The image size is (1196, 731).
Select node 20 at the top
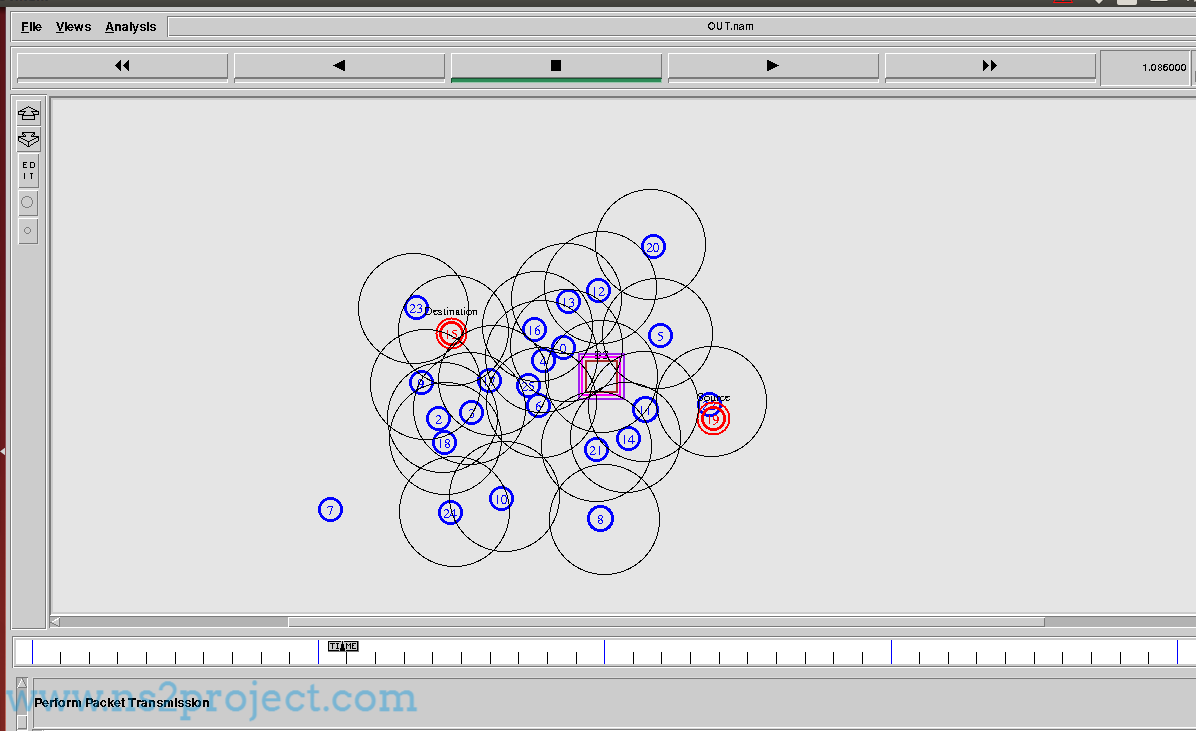point(653,247)
